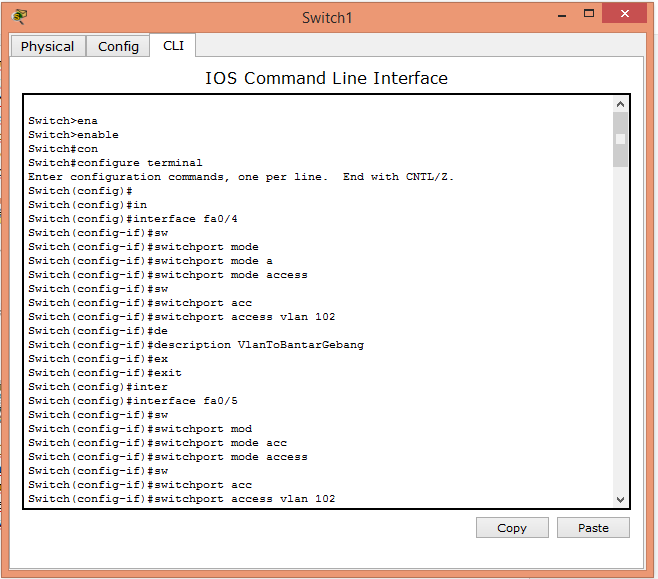658x579 pixels.
Task: Click the 'switchport mode acc' line
Action: (x=157, y=443)
